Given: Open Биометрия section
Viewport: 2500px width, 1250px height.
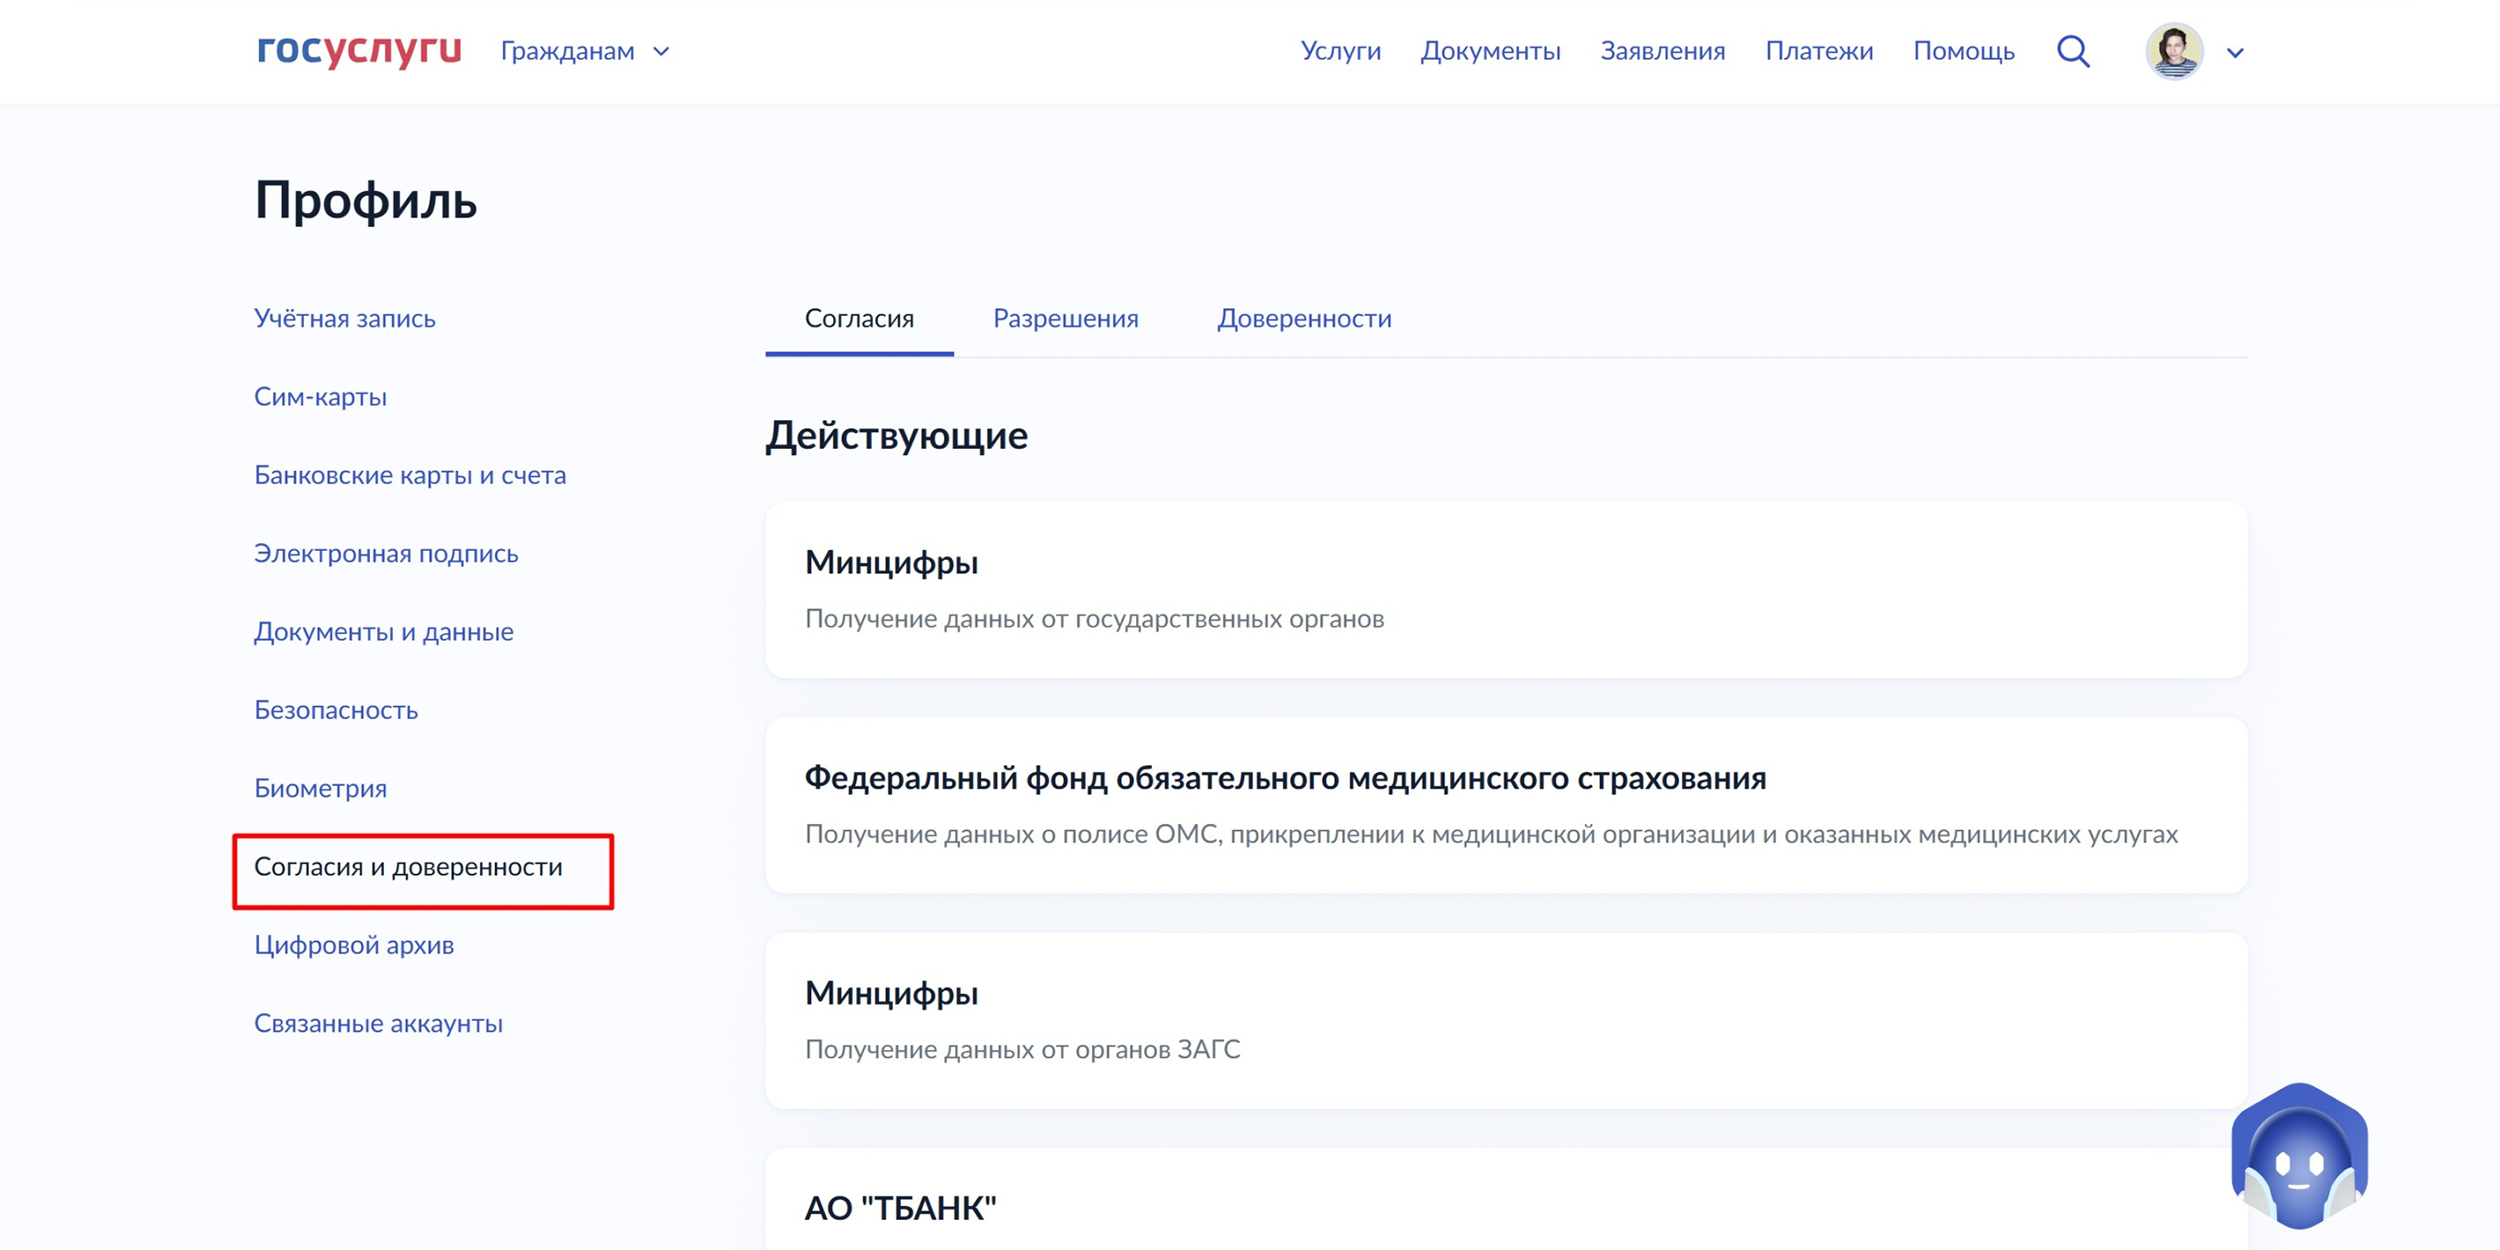Looking at the screenshot, I should pyautogui.click(x=320, y=788).
